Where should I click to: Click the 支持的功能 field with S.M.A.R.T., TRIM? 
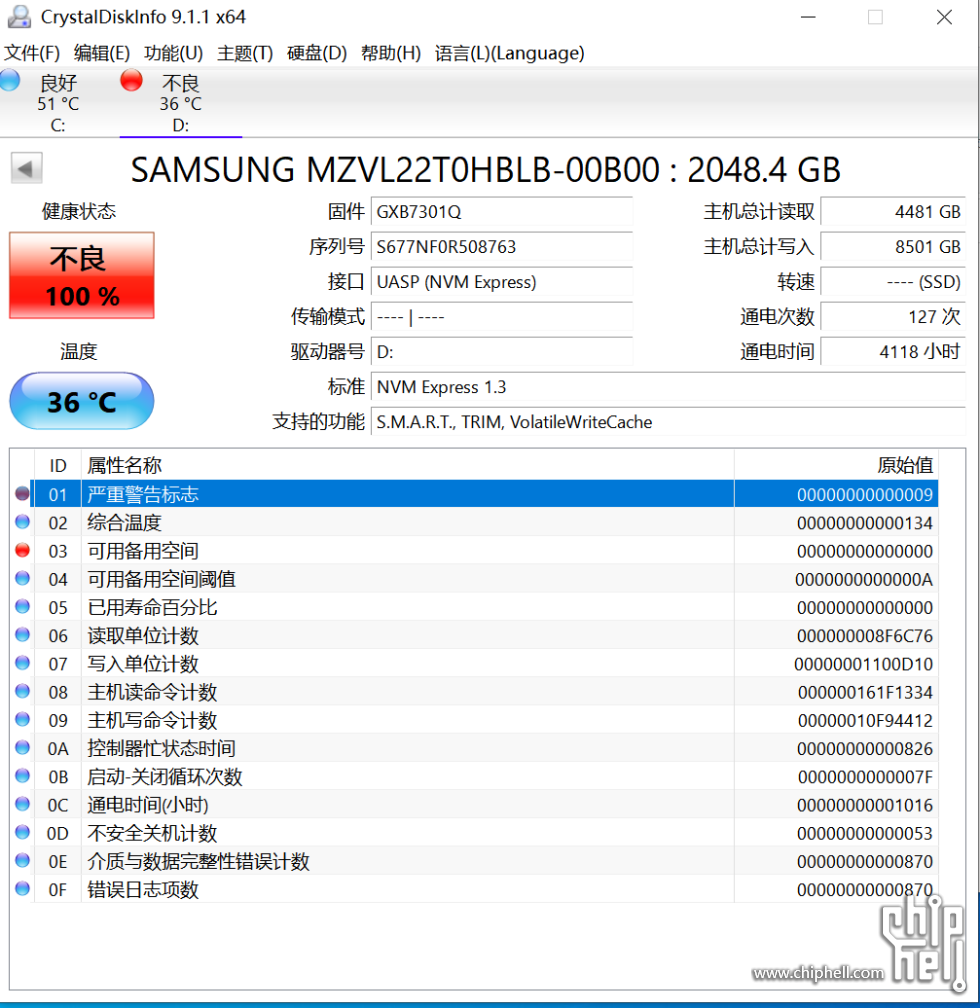tap(668, 422)
